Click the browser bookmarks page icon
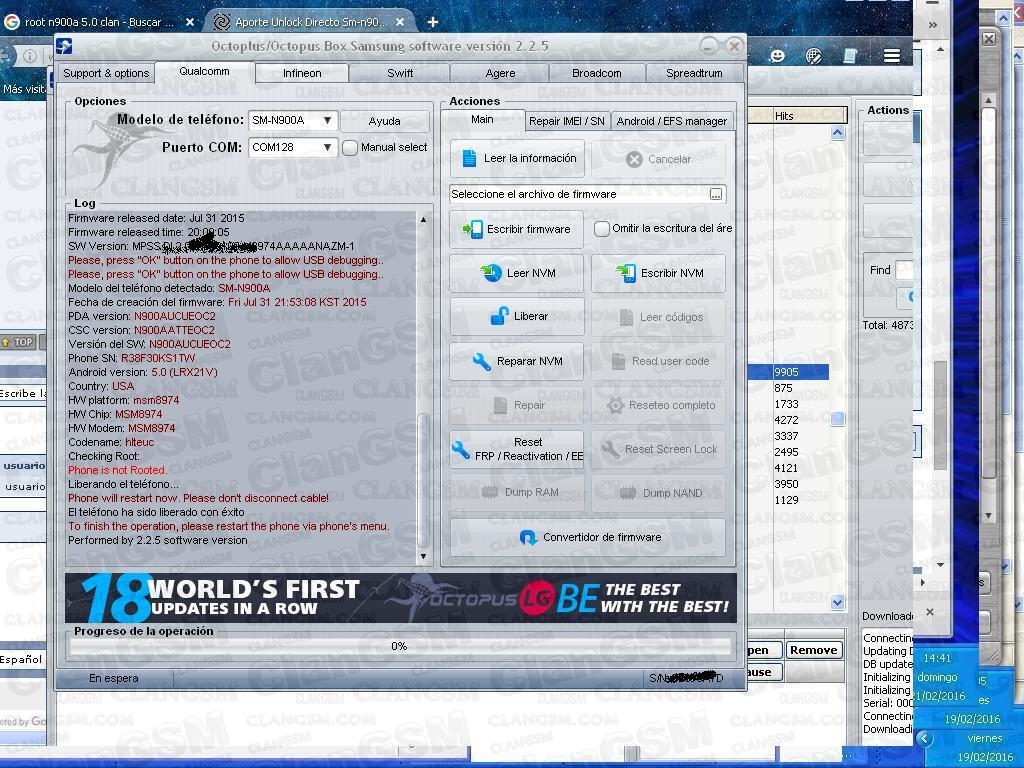 [x=850, y=56]
